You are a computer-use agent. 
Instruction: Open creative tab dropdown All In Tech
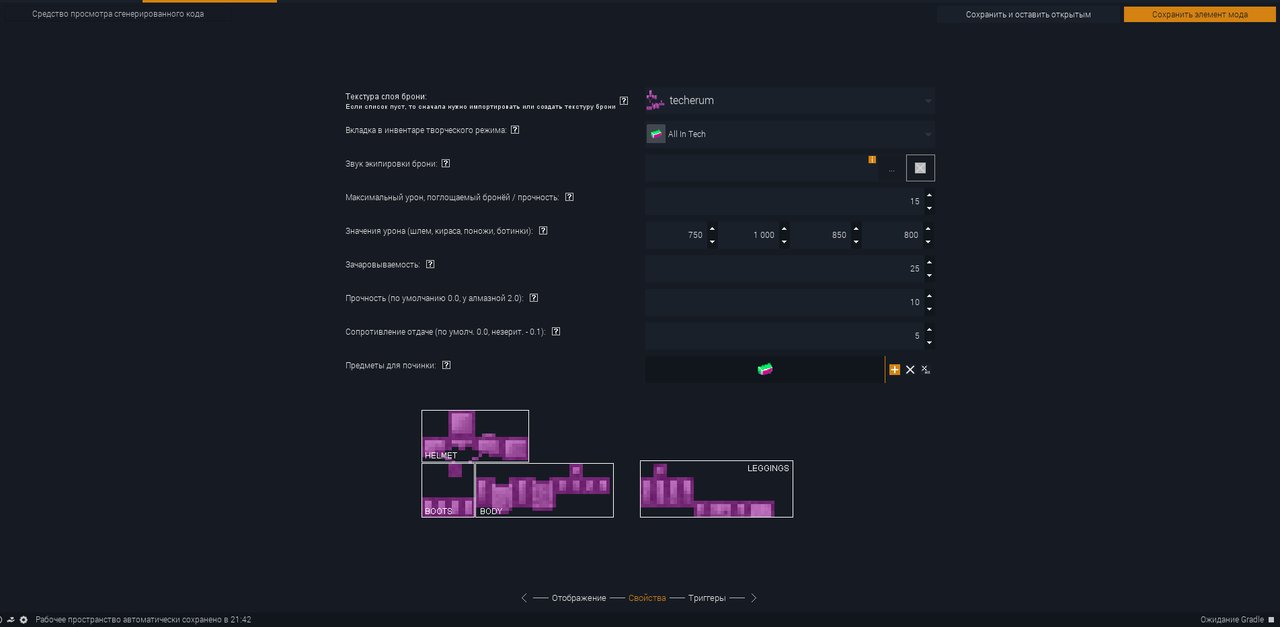click(x=790, y=134)
